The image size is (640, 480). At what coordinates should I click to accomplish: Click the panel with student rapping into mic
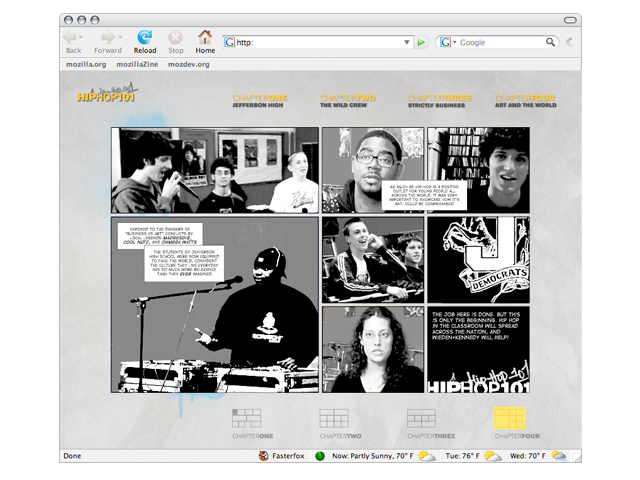[x=215, y=170]
